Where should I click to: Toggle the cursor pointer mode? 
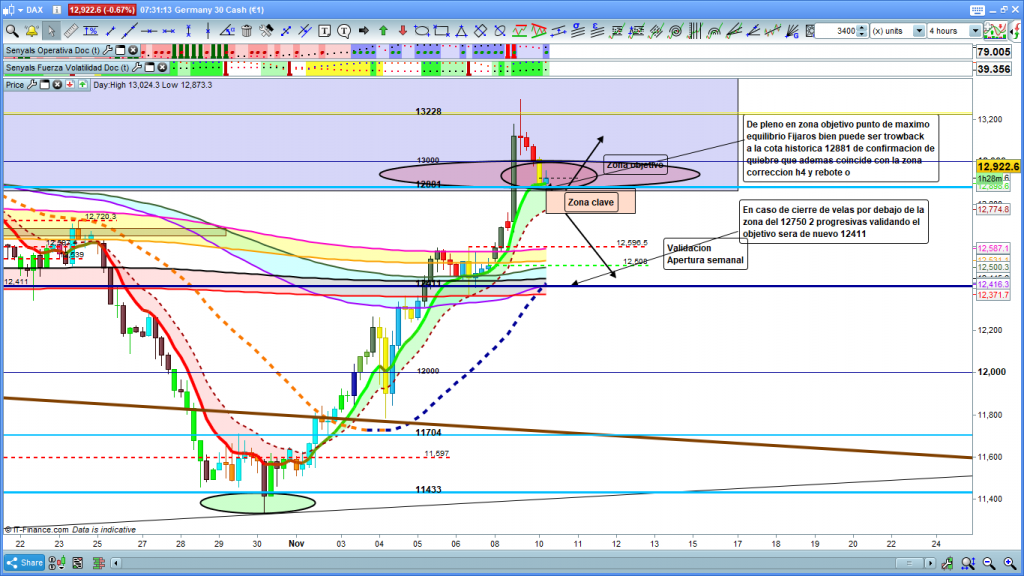[52, 31]
